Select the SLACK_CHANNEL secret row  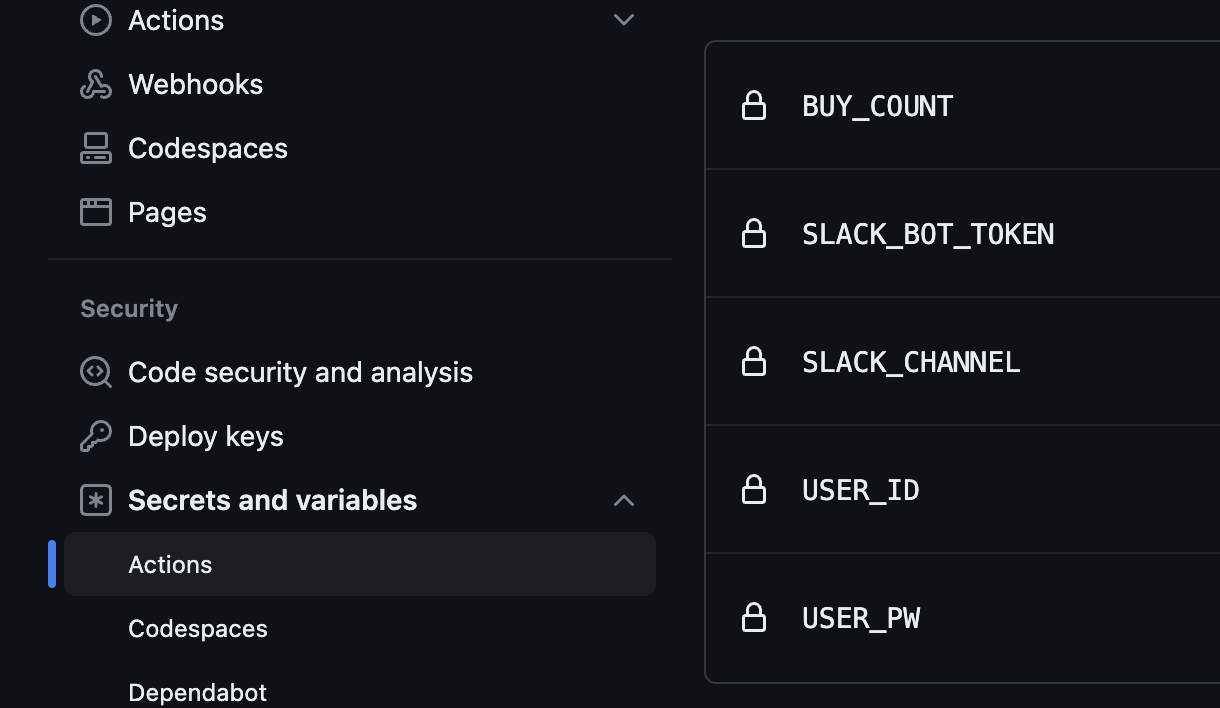pos(963,361)
